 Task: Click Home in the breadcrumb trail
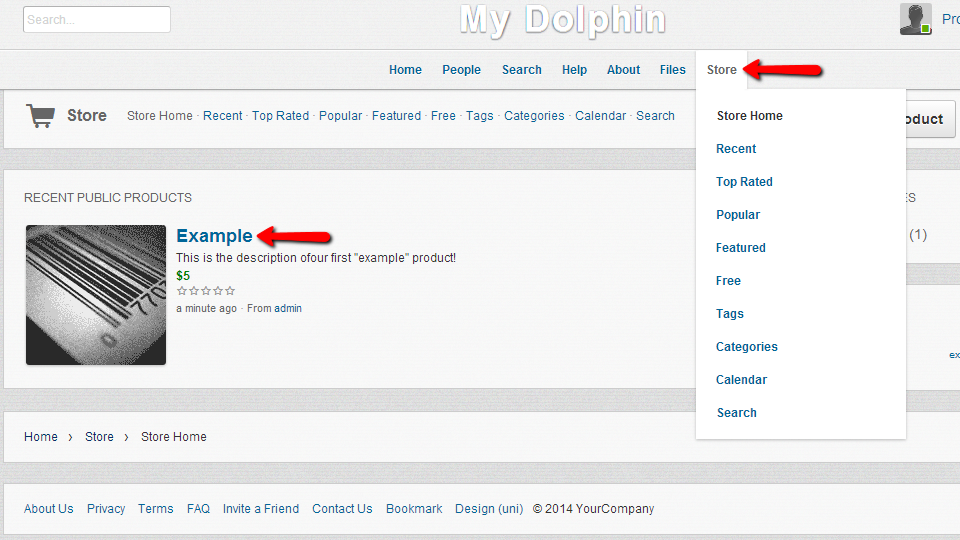[x=41, y=437]
